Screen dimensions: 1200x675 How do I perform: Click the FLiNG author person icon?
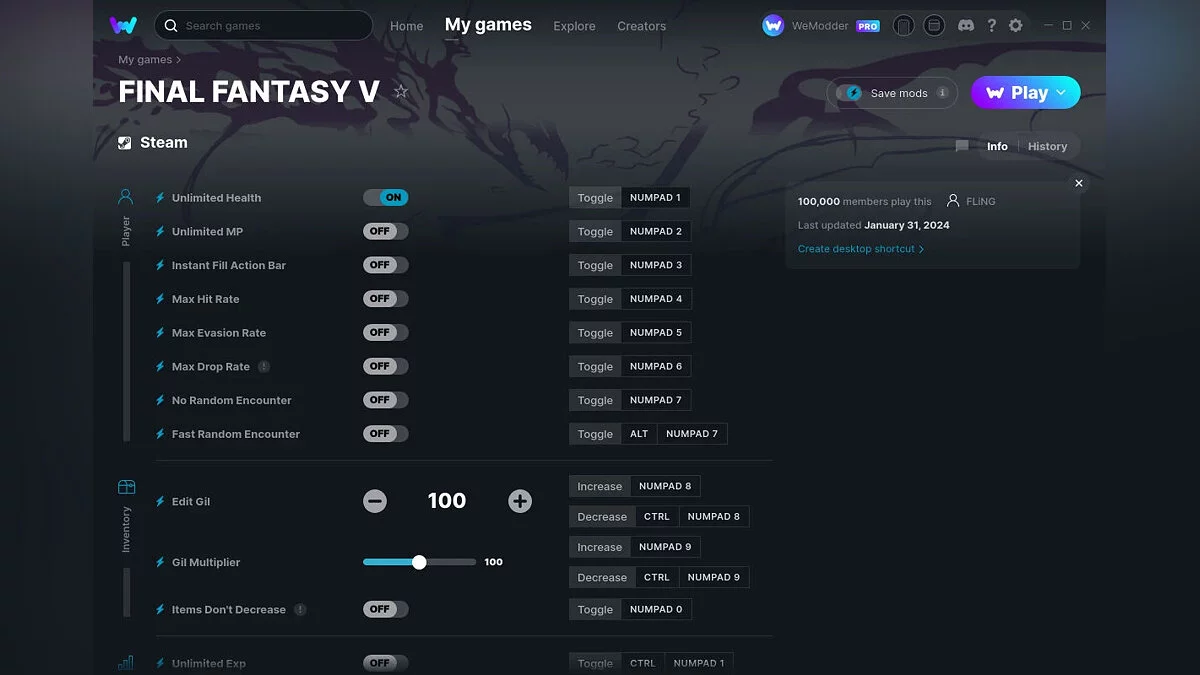953,201
